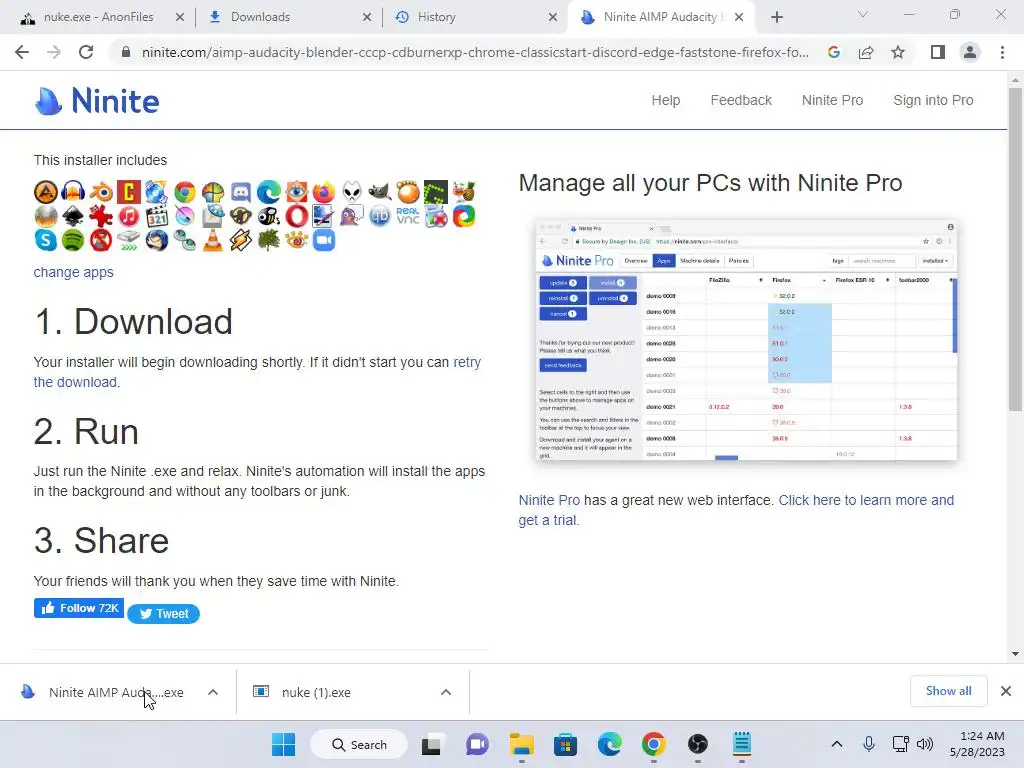1024x768 pixels.
Task: Open the Help page
Action: (665, 101)
